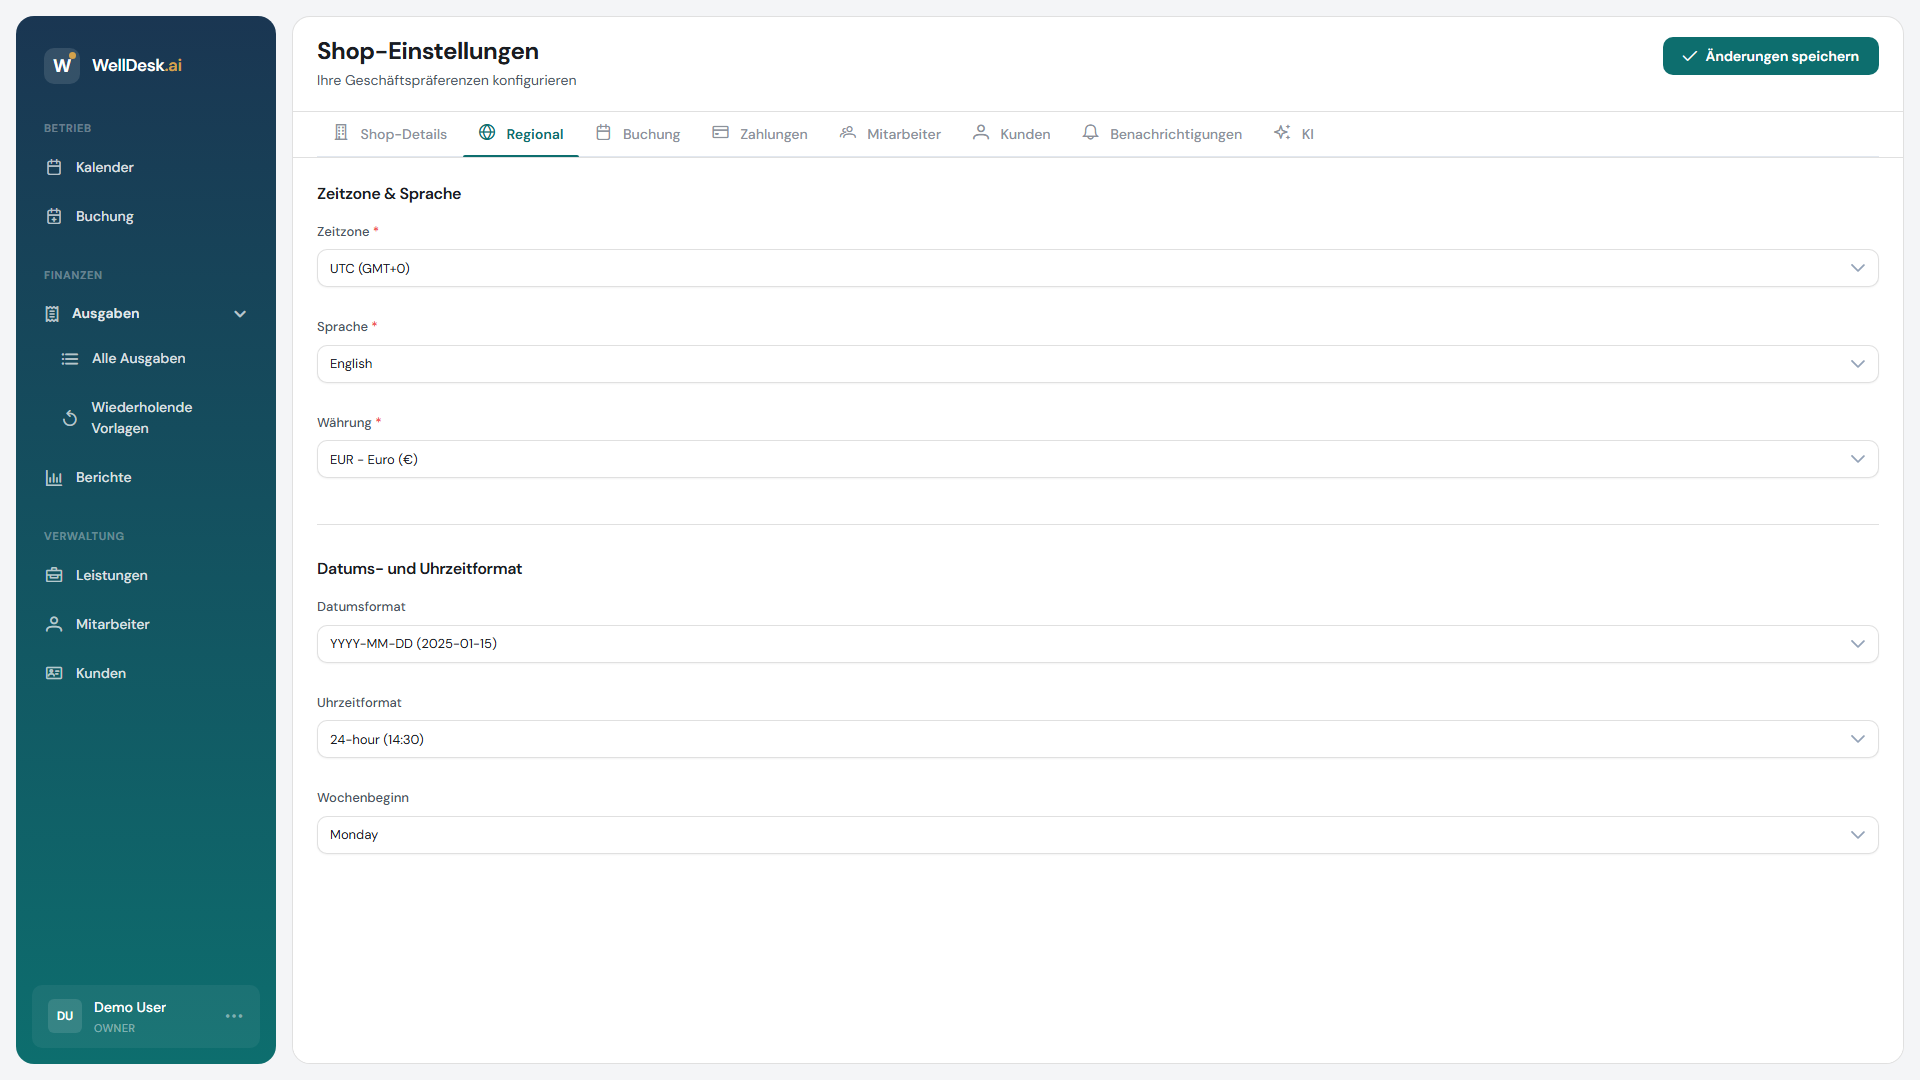1920x1080 pixels.
Task: Open the KI sparkle icon tab
Action: coord(1281,132)
